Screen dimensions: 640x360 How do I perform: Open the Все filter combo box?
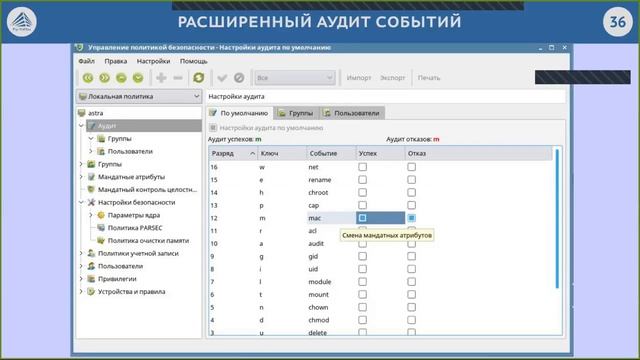click(295, 78)
